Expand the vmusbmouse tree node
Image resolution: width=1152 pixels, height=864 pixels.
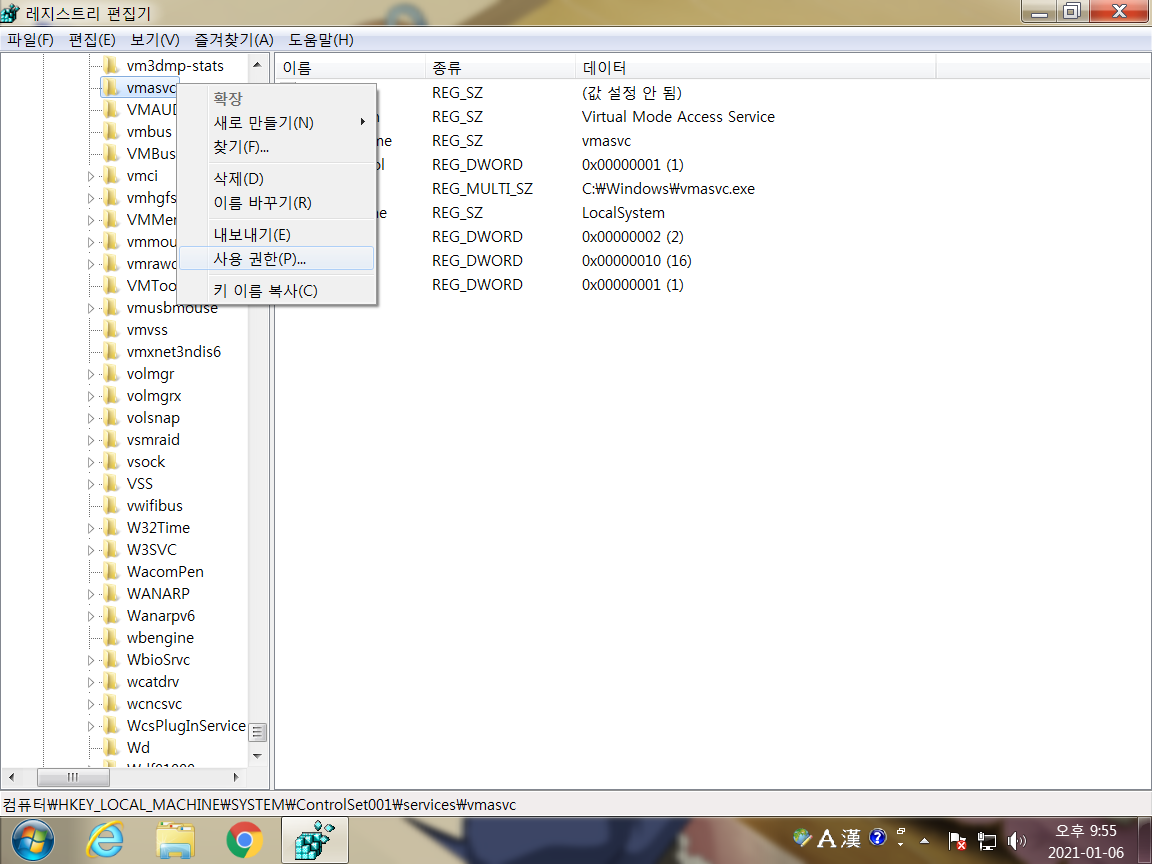(x=91, y=308)
